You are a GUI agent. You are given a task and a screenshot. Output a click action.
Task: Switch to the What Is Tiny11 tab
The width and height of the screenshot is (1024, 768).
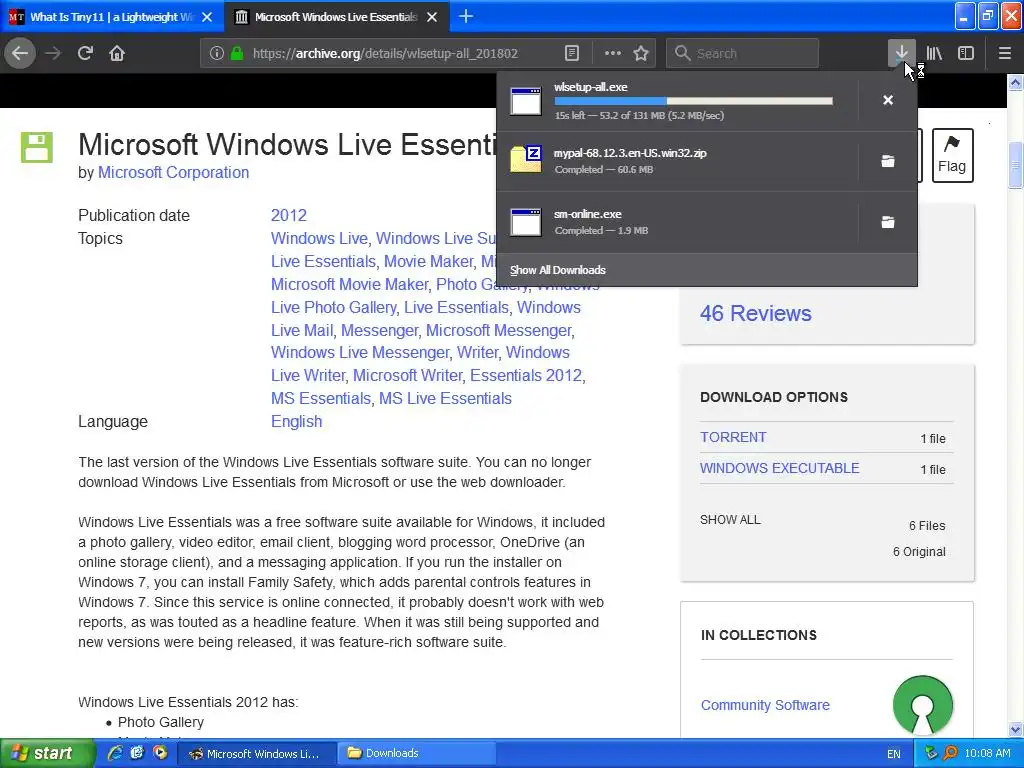coord(111,17)
